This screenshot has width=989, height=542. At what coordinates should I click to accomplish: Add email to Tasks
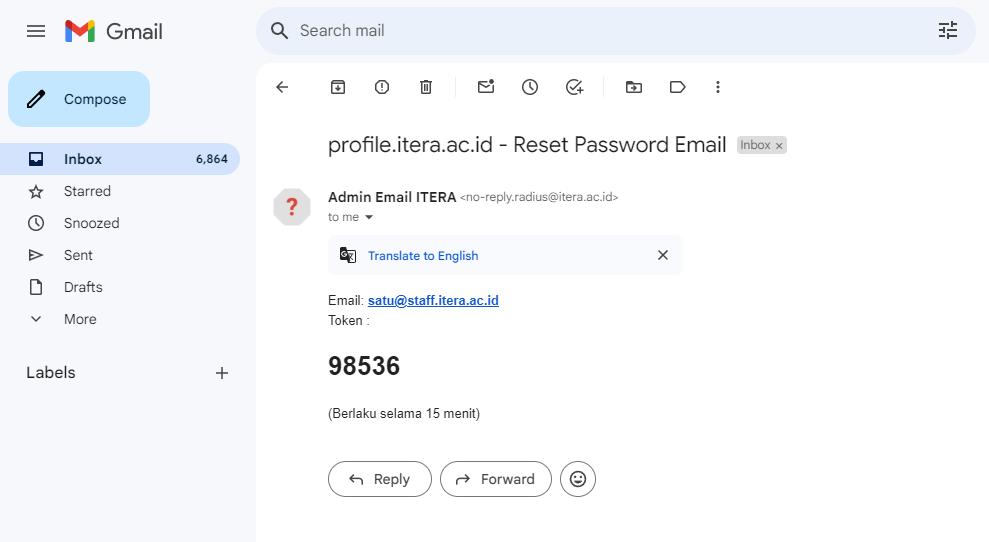[x=574, y=87]
